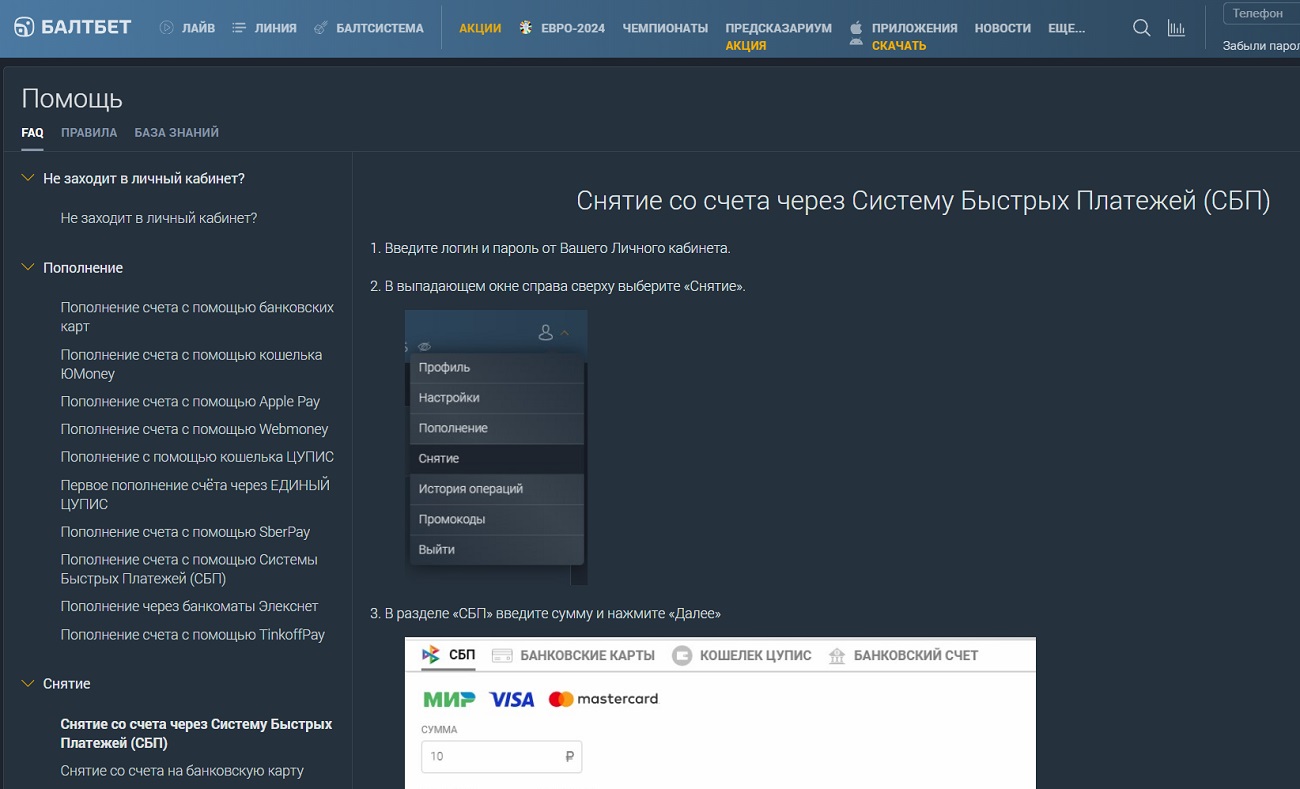Select Кошелек ЦУПИС tab in payment image

[742, 656]
